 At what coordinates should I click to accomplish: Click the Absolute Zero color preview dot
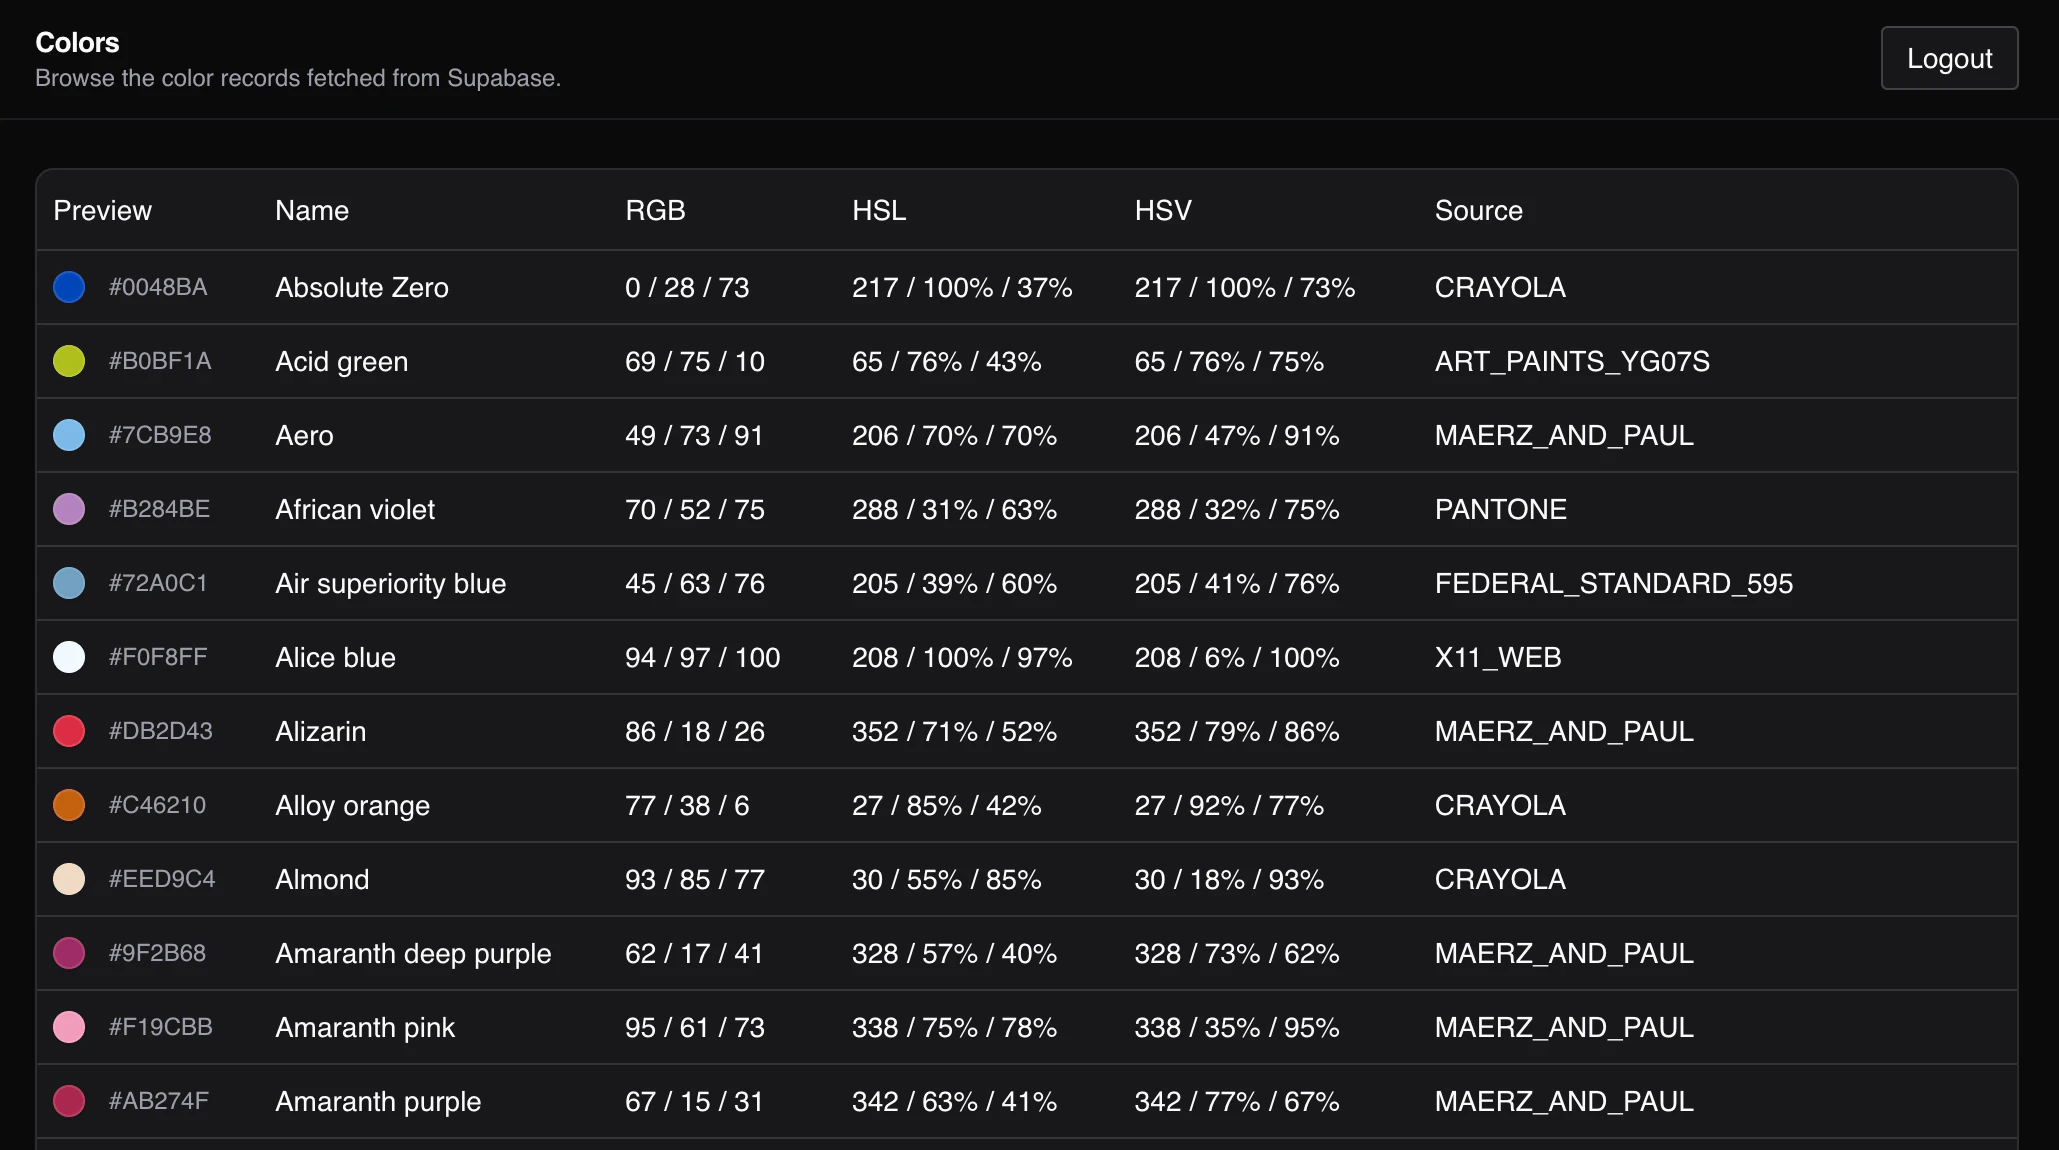click(69, 287)
